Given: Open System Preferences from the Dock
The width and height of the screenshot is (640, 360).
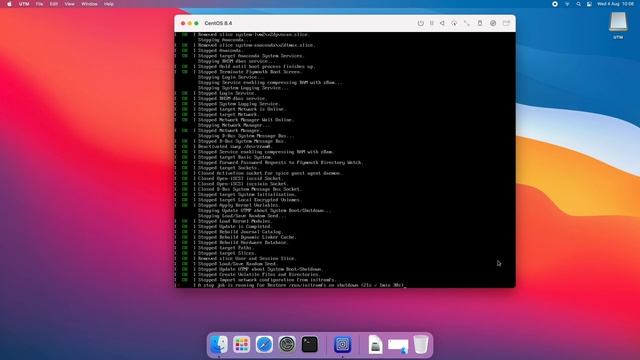Looking at the screenshot, I should coord(287,344).
